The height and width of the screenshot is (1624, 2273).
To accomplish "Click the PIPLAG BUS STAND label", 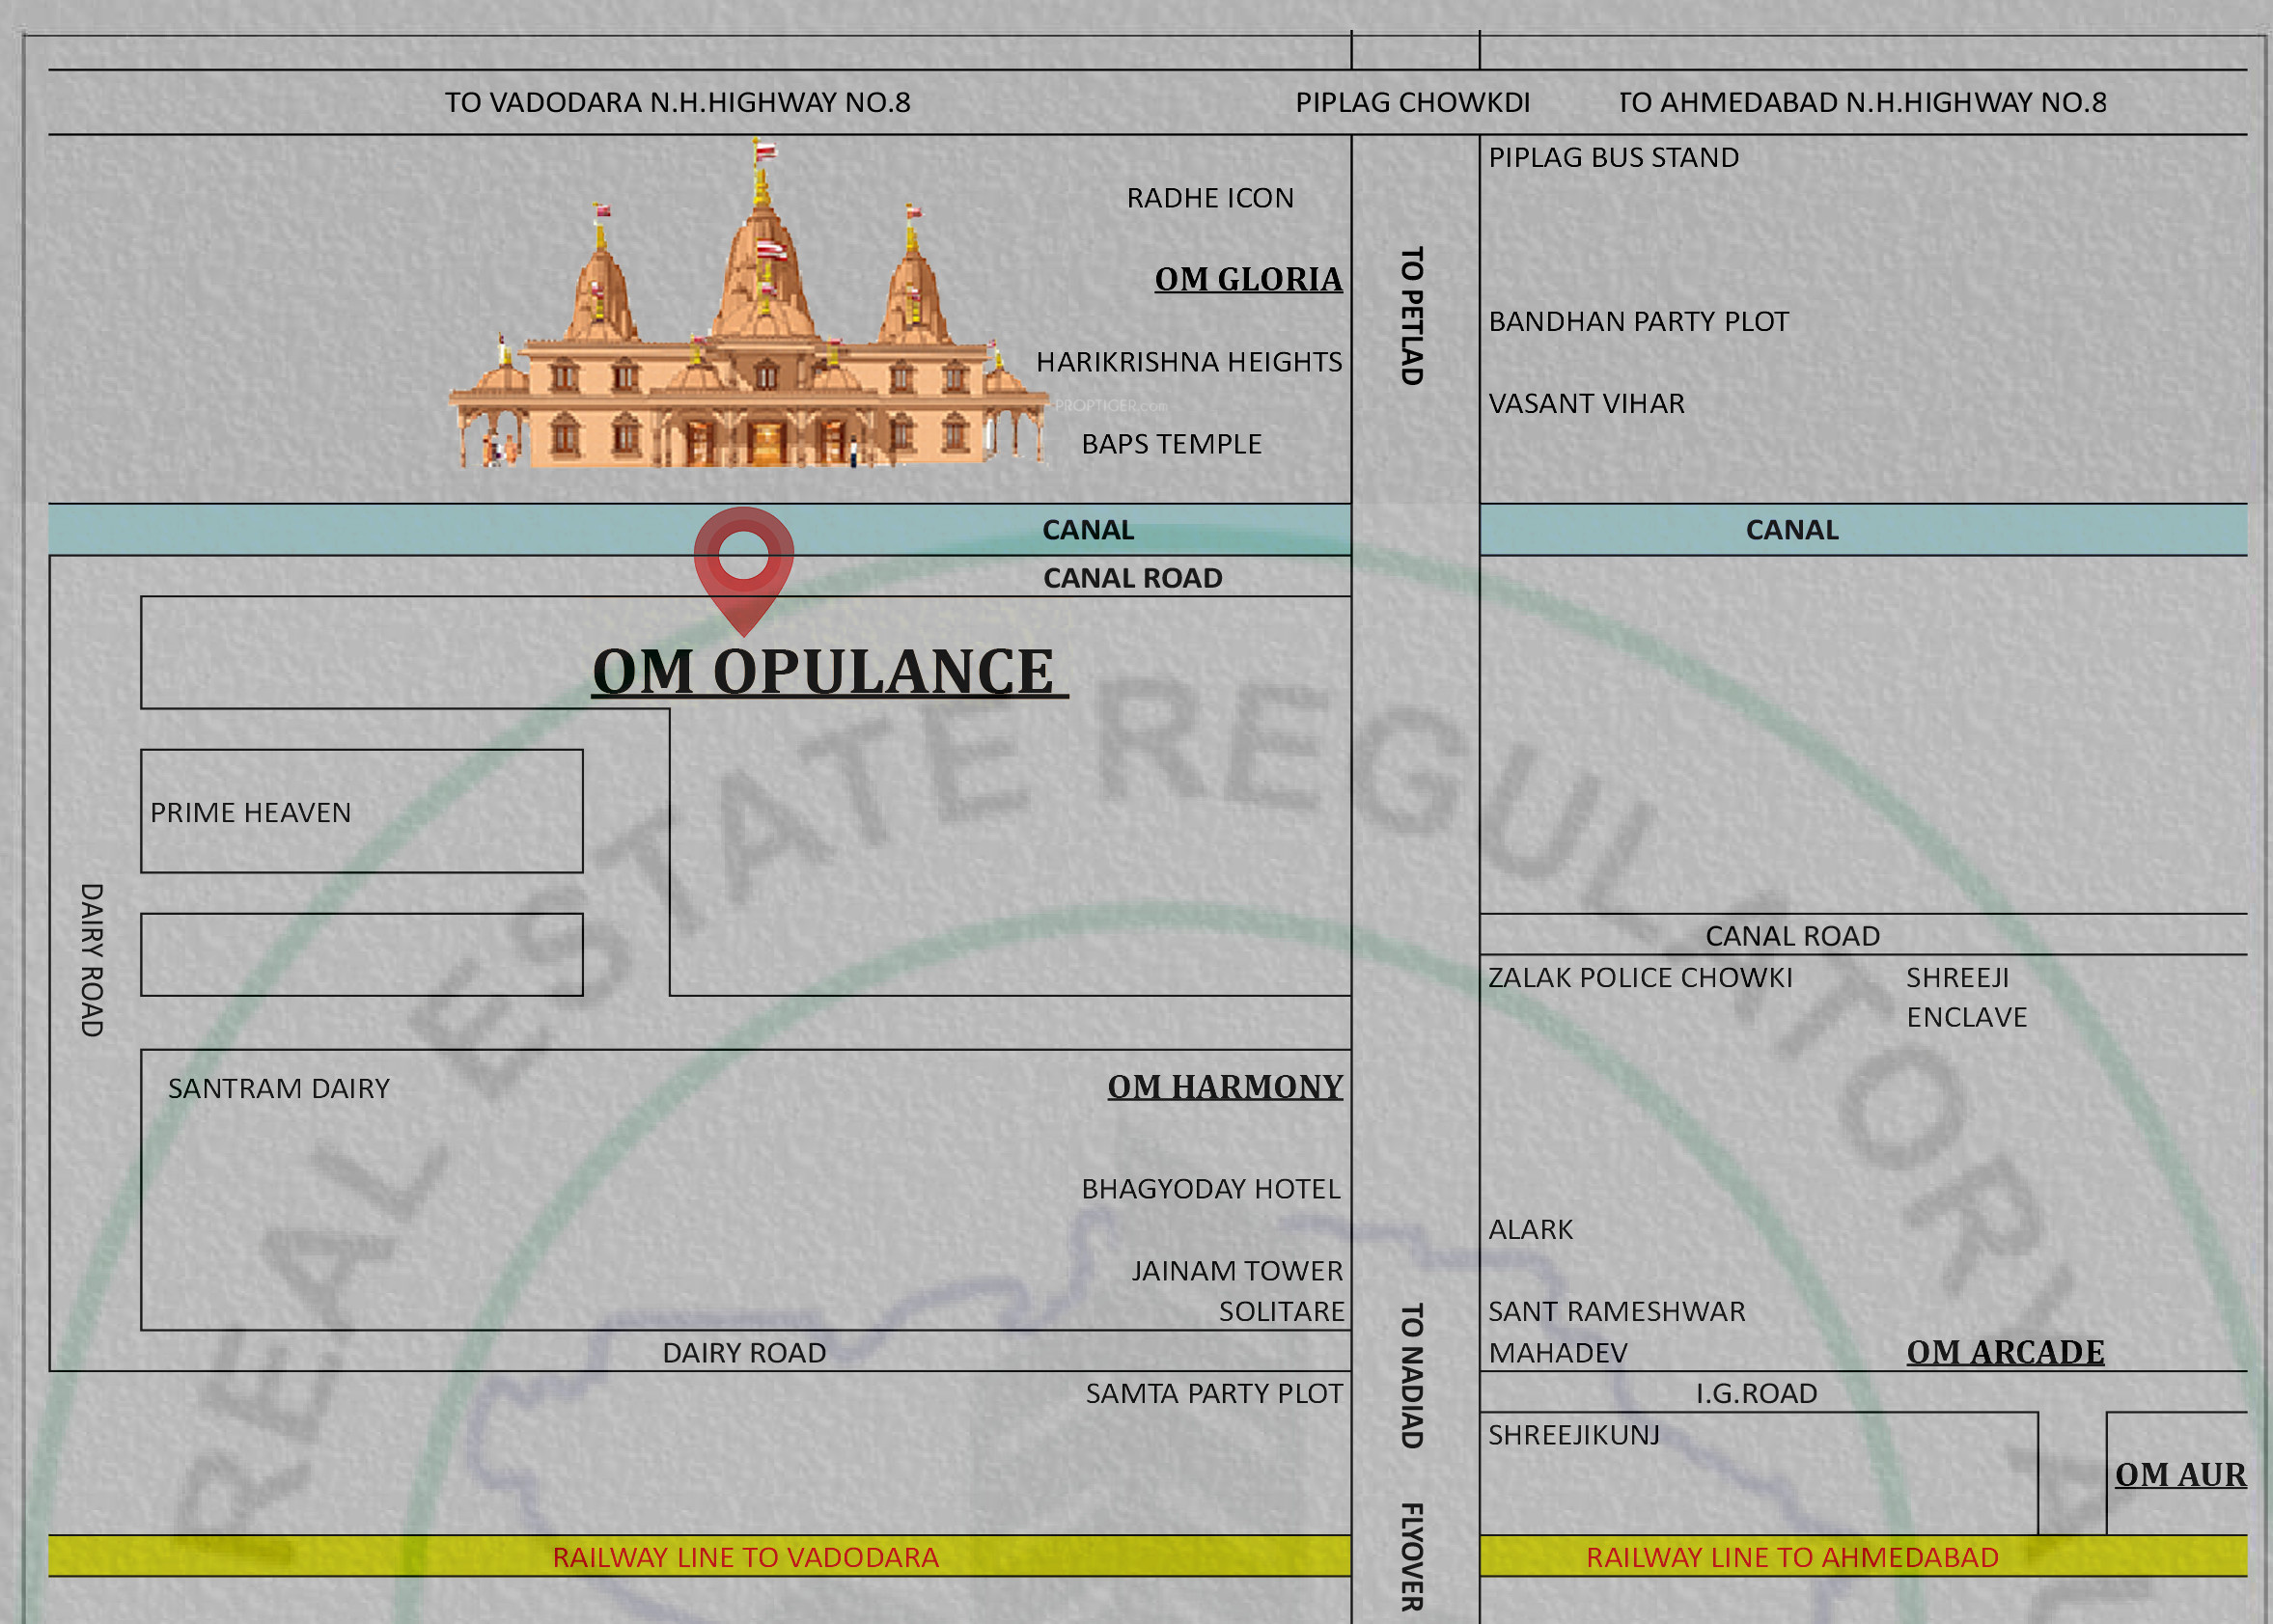I will [1613, 157].
